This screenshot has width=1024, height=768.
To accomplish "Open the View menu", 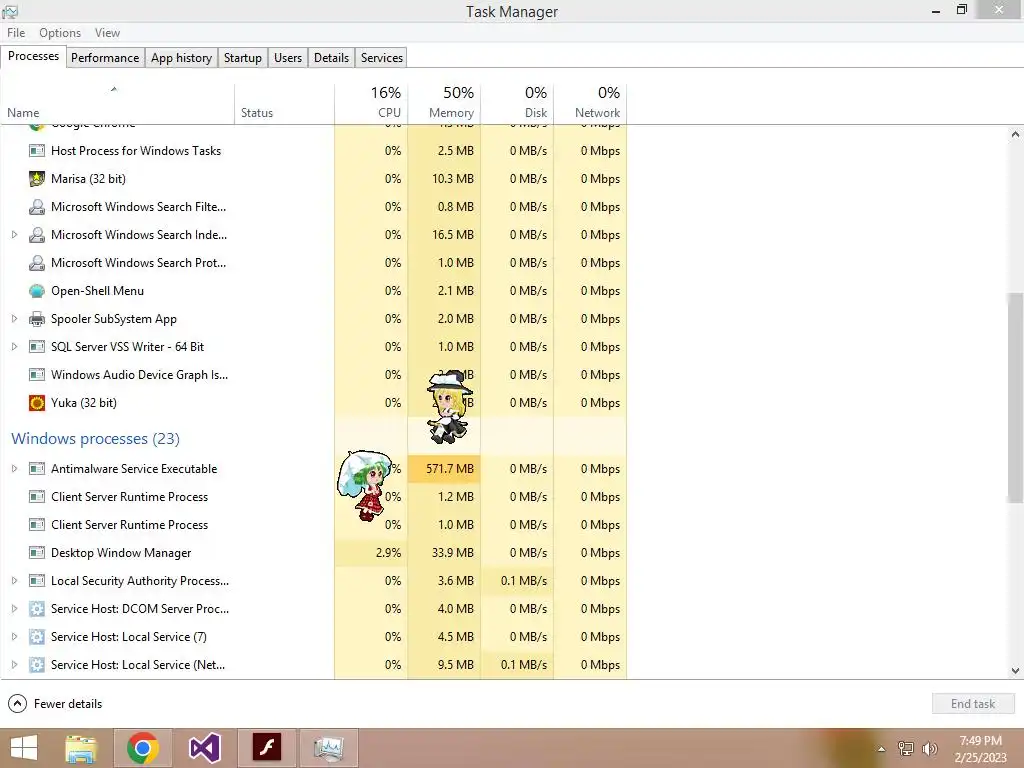I will [107, 33].
